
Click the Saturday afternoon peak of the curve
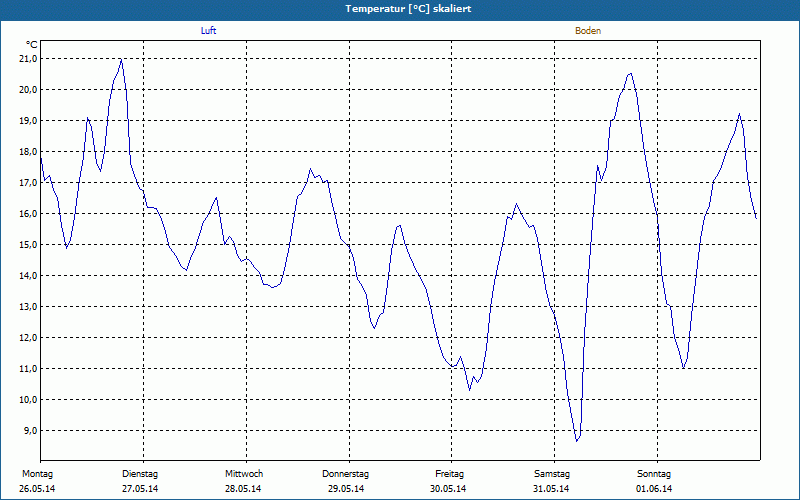tap(631, 73)
